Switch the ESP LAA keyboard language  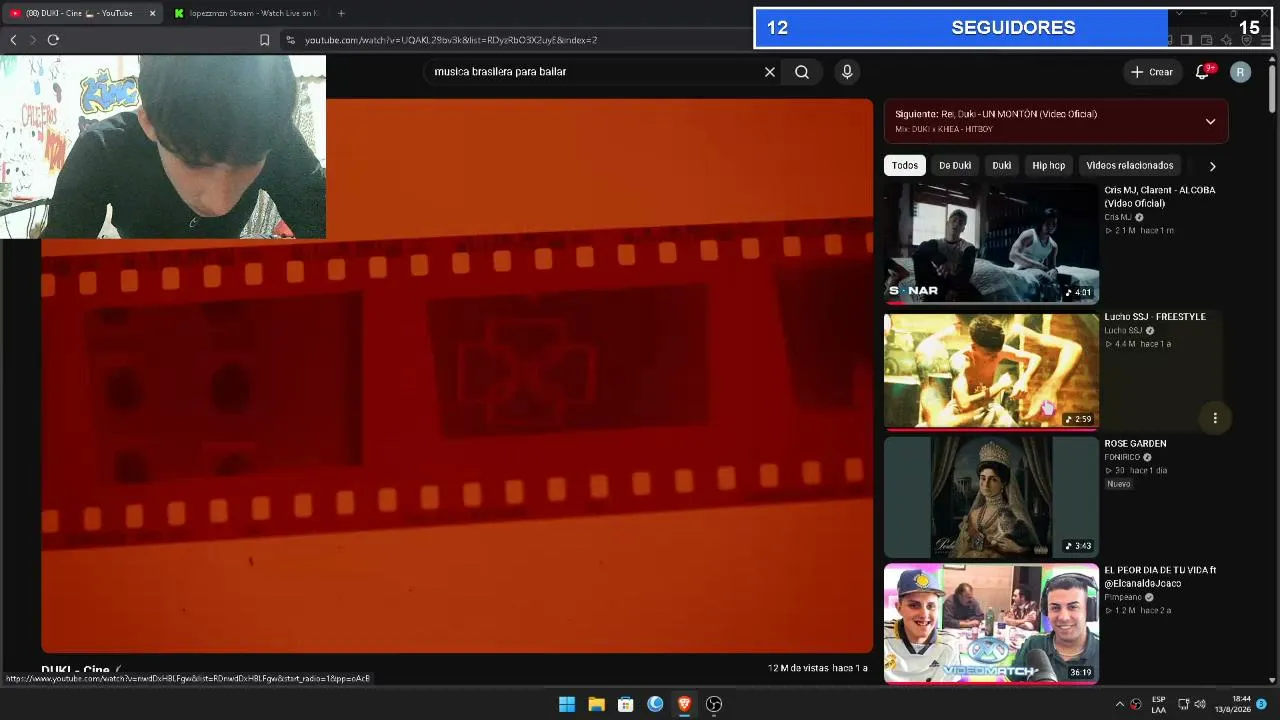coord(1159,704)
